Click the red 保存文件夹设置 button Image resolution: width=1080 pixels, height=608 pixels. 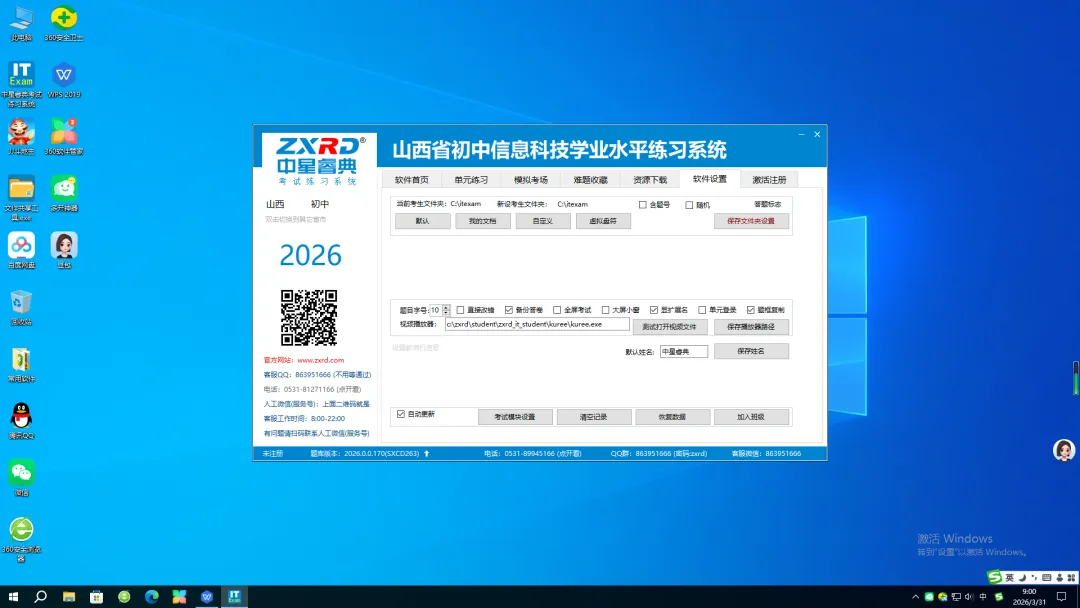pyautogui.click(x=751, y=221)
